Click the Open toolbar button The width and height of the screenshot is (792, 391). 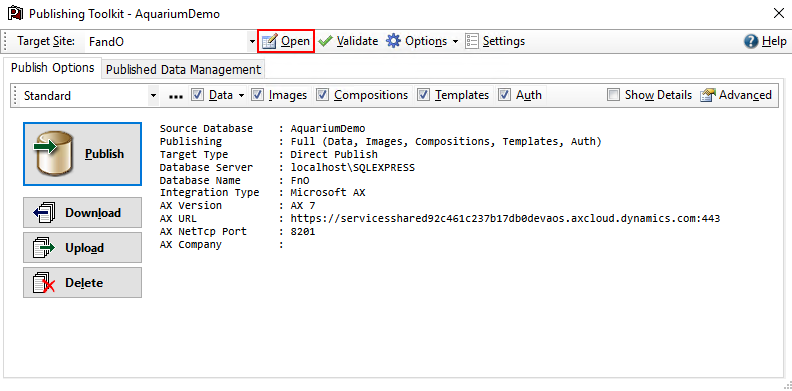point(286,41)
